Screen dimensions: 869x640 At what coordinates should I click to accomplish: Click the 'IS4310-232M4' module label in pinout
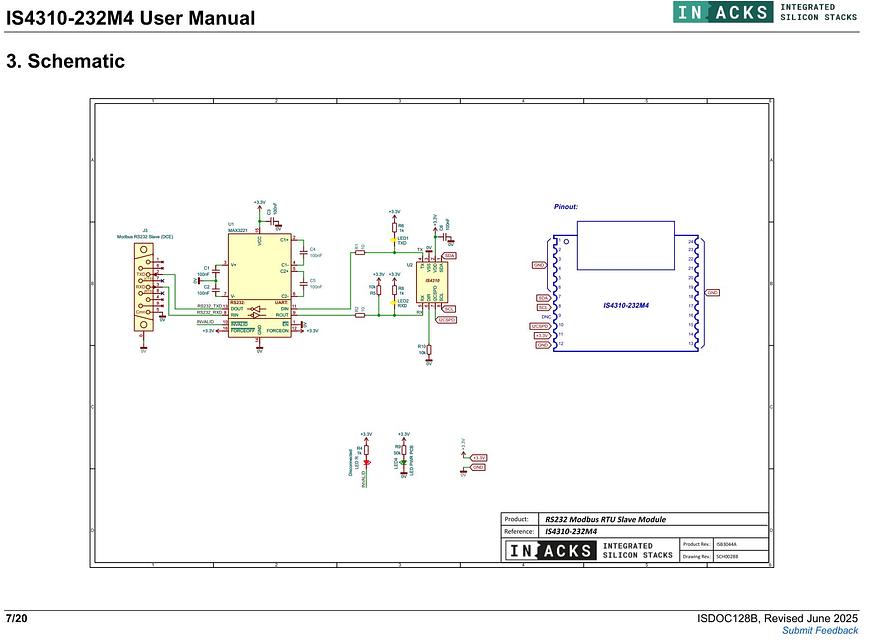click(626, 305)
